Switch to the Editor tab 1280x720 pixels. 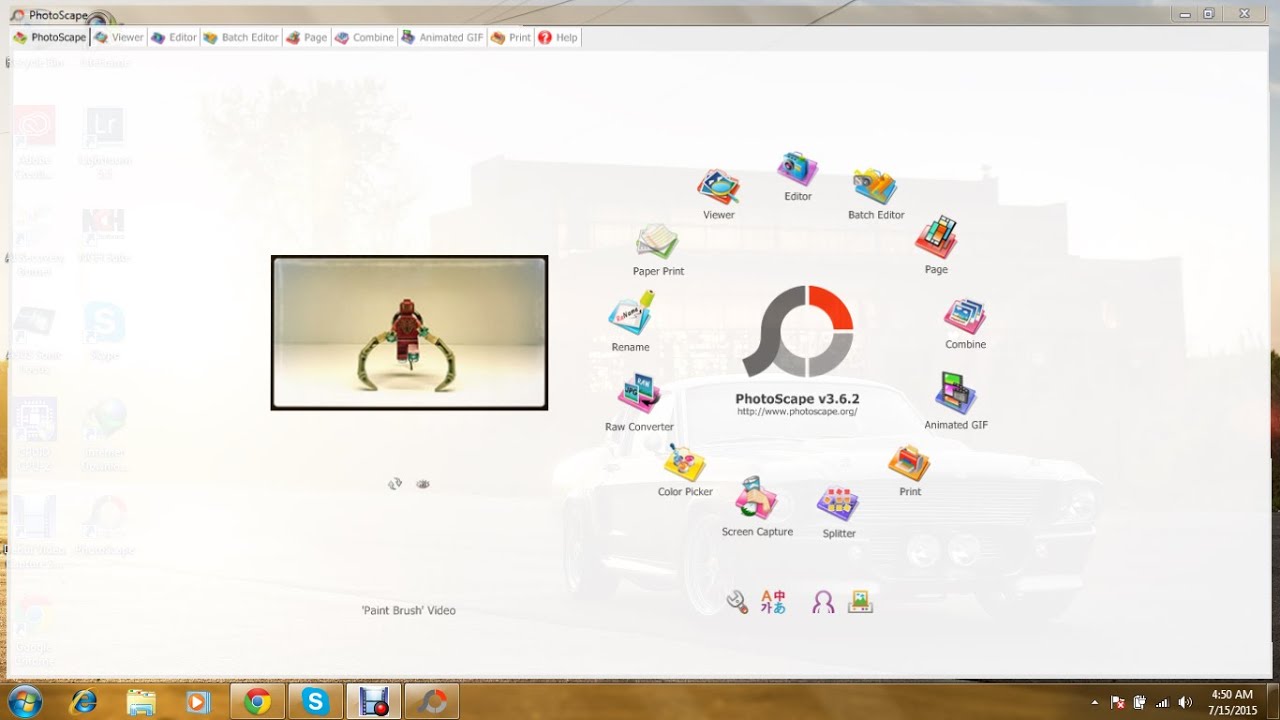pyautogui.click(x=174, y=37)
